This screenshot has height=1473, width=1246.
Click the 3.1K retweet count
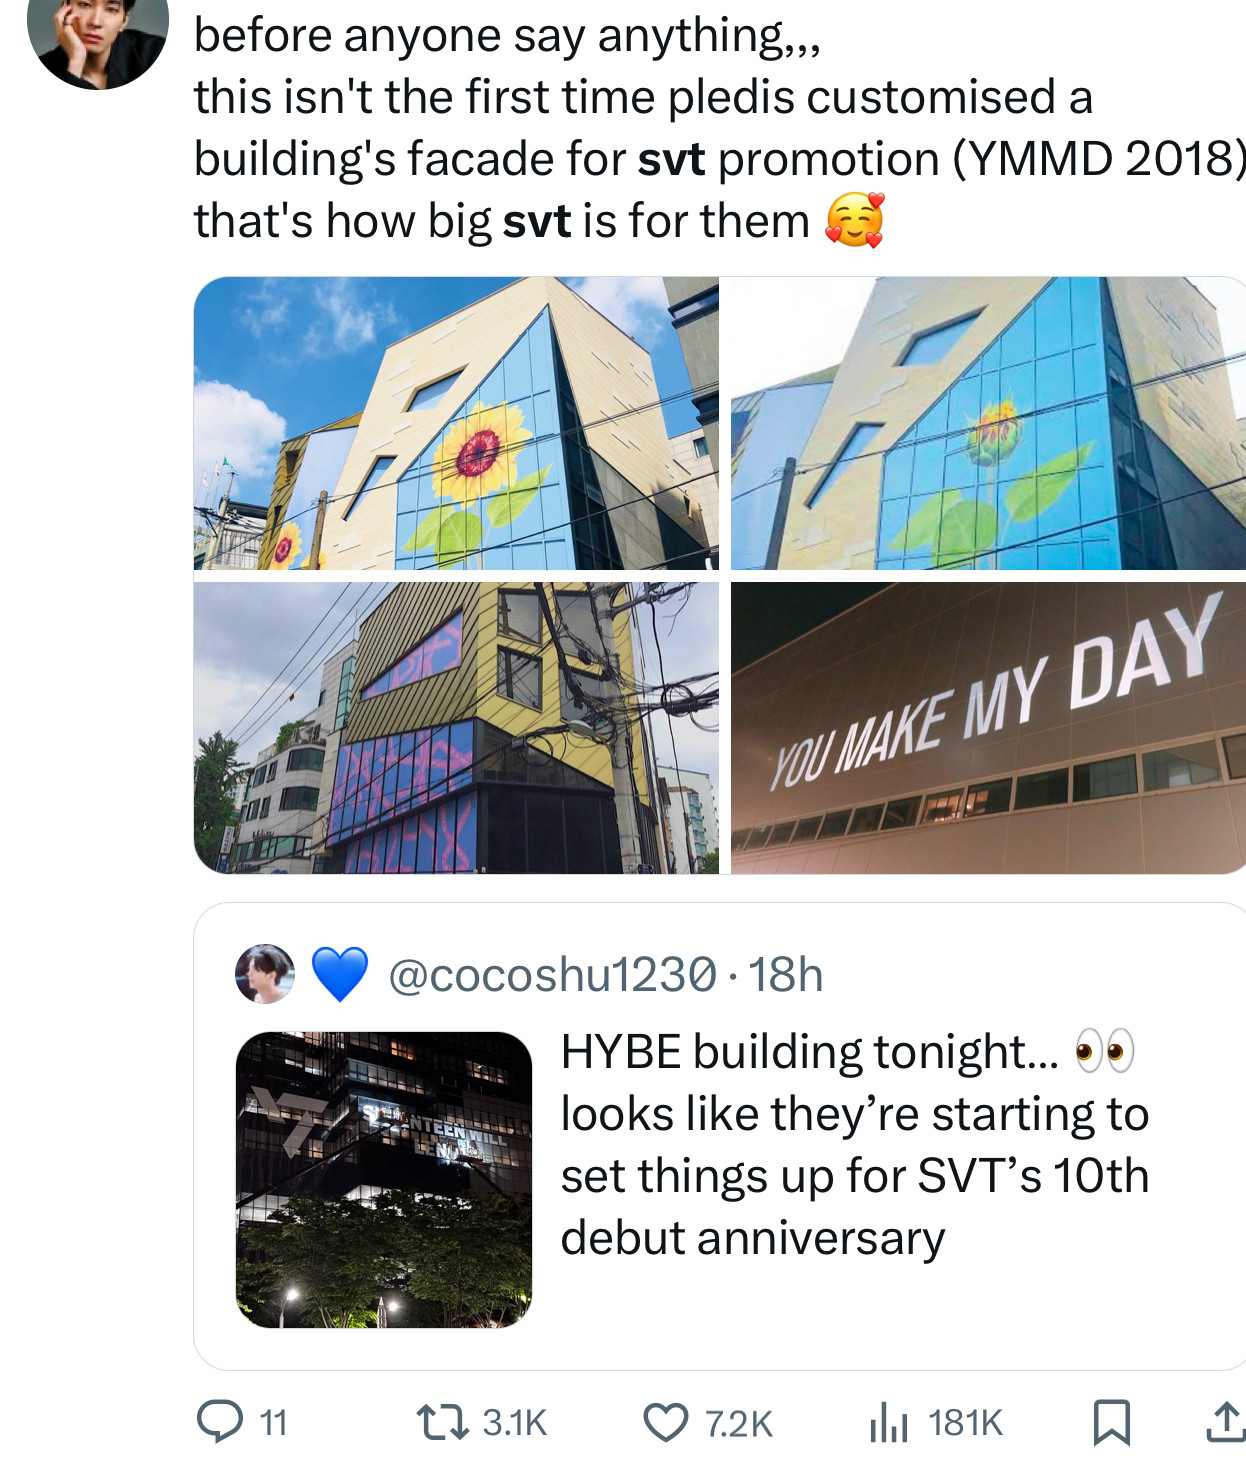point(515,1423)
